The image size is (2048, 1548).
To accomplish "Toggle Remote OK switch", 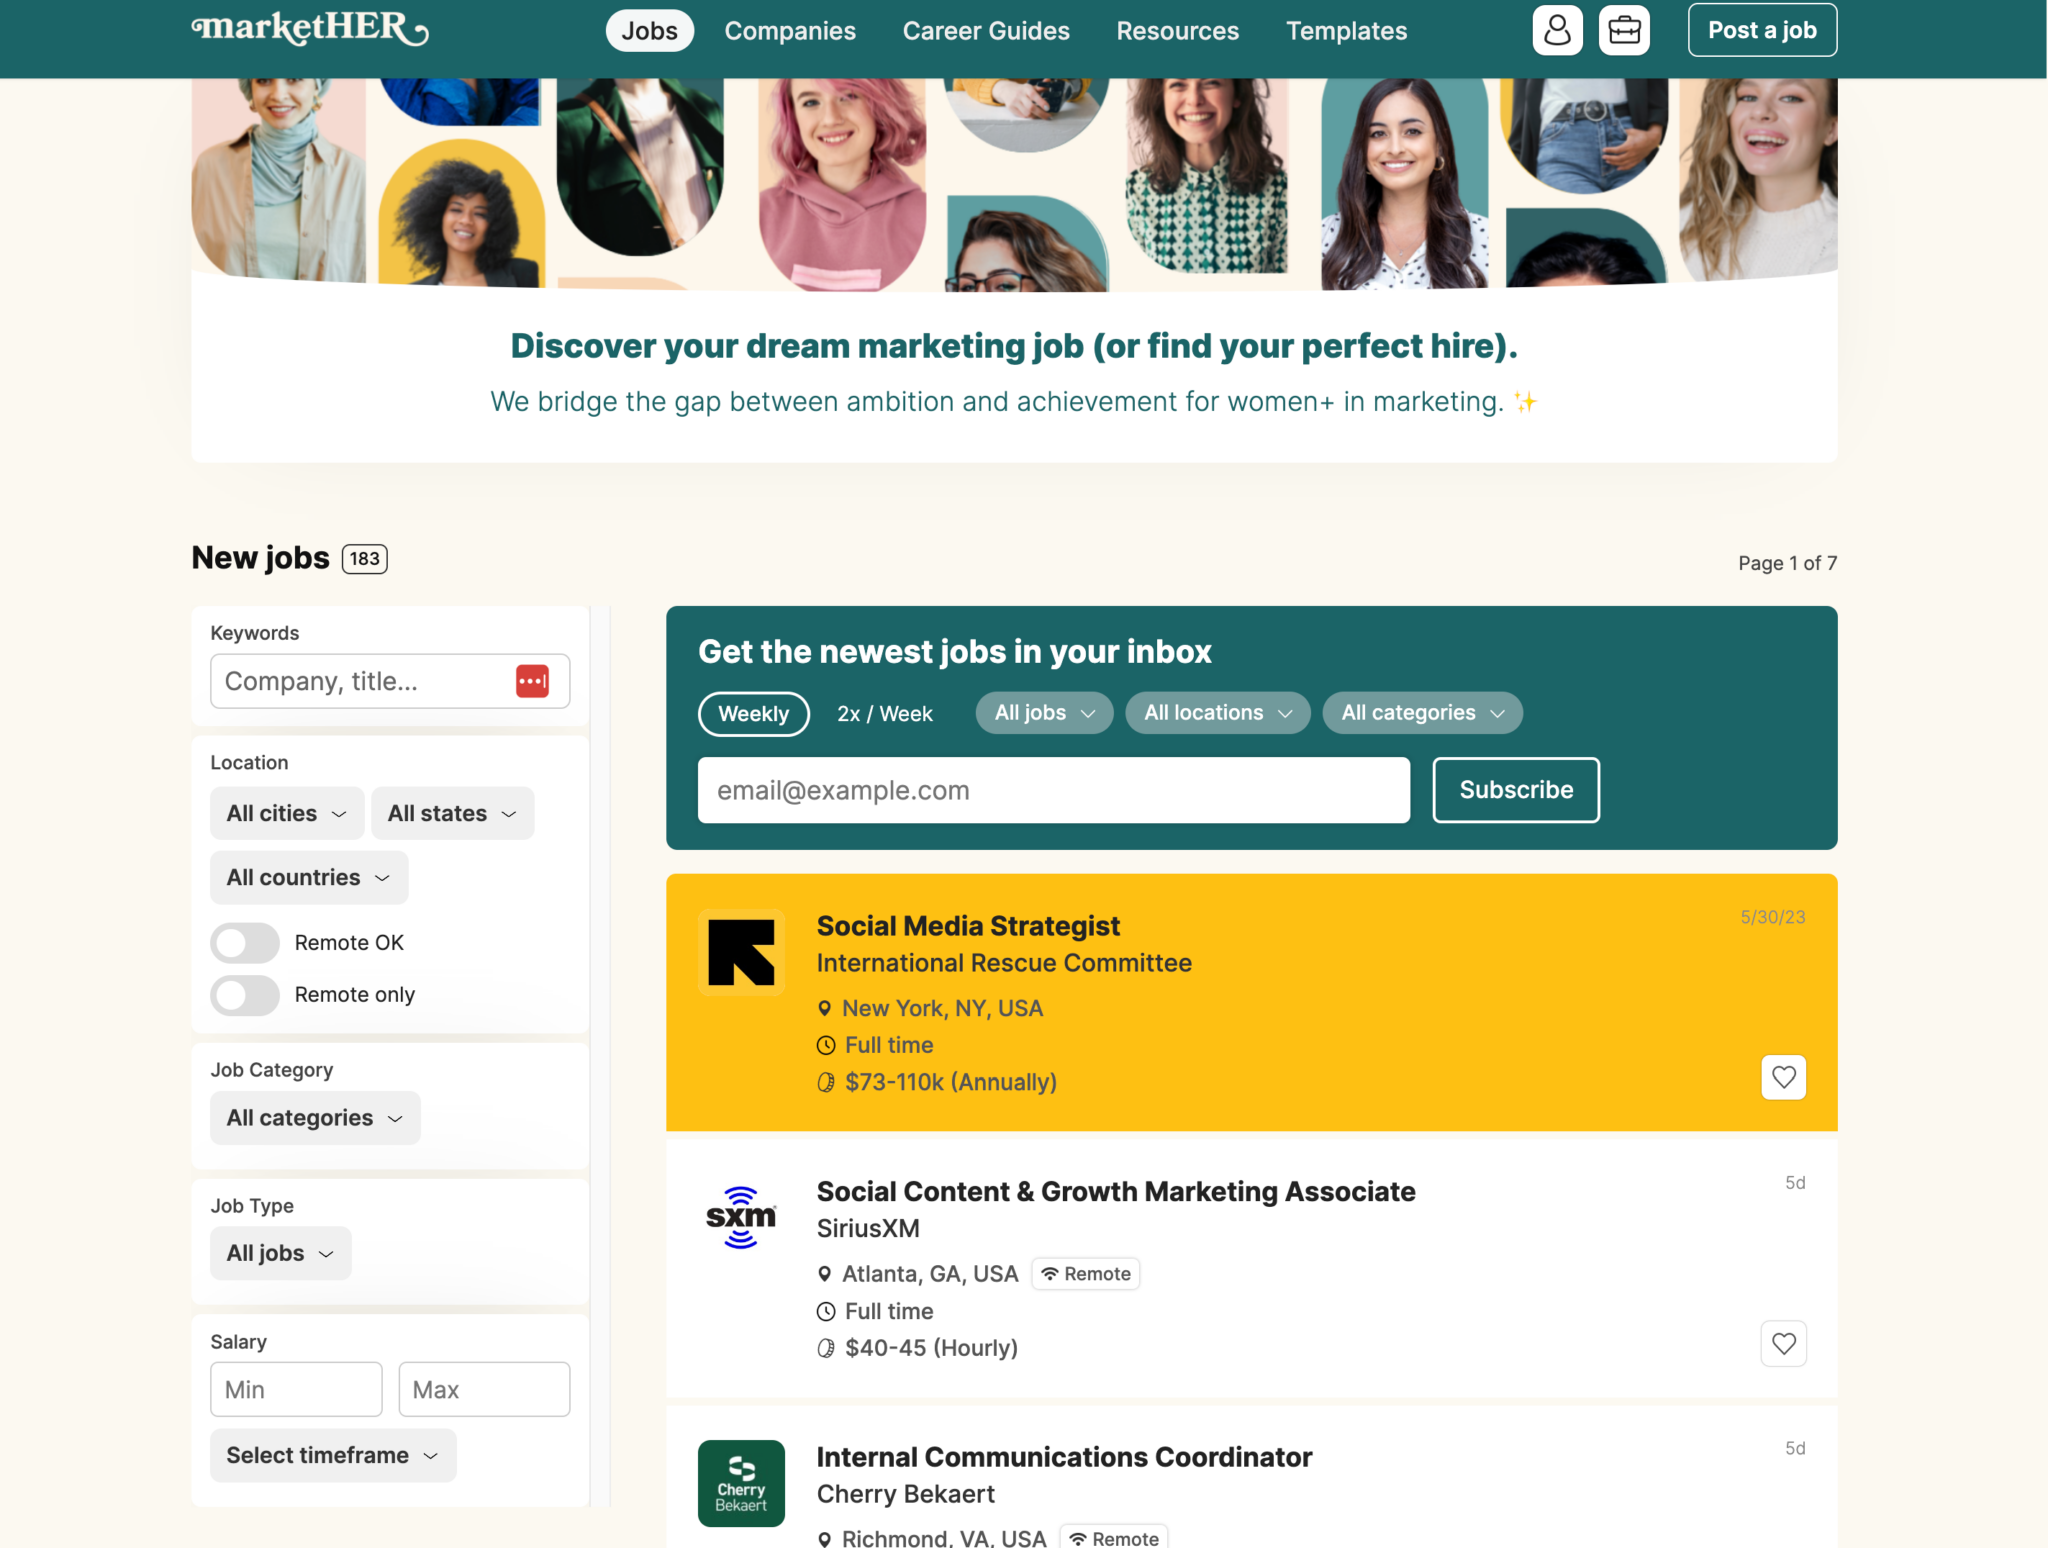I will coord(245,942).
